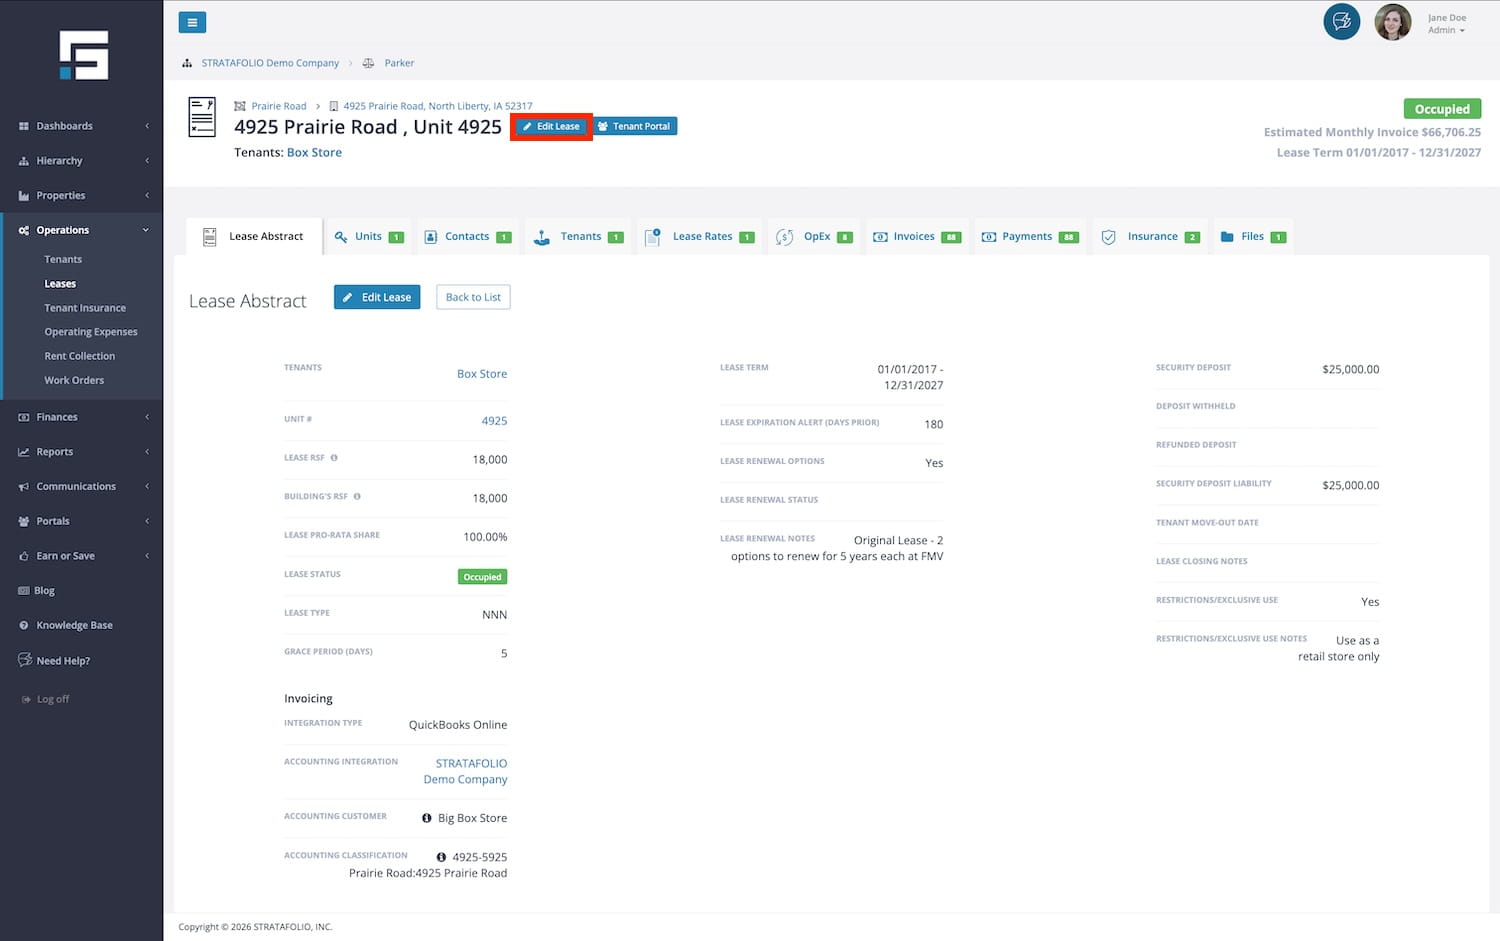Click the STRATAFOLIO logo in sidebar
Viewport: 1500px width, 941px height.
click(83, 55)
